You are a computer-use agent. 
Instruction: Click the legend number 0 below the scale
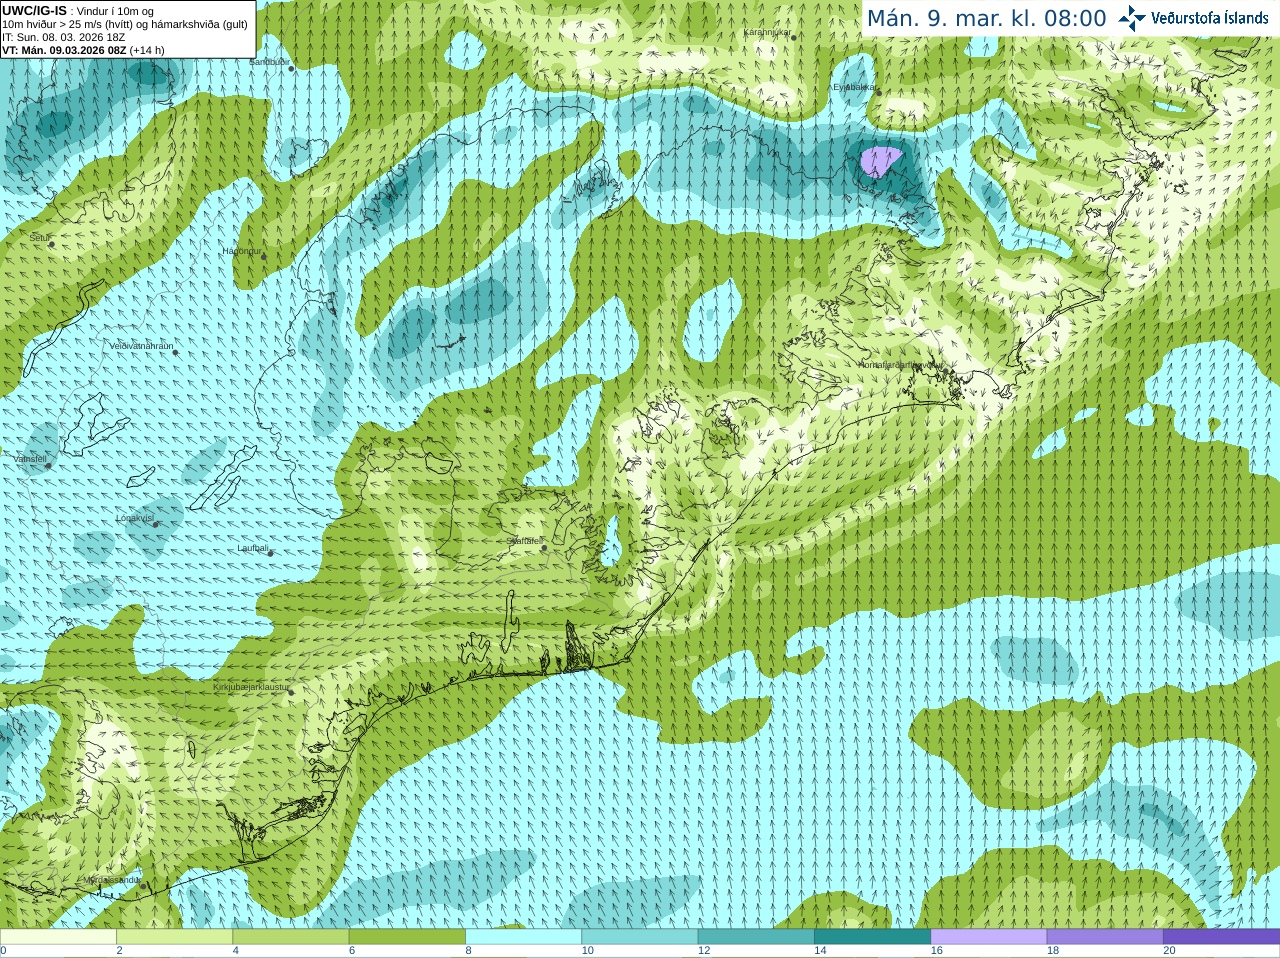3,951
